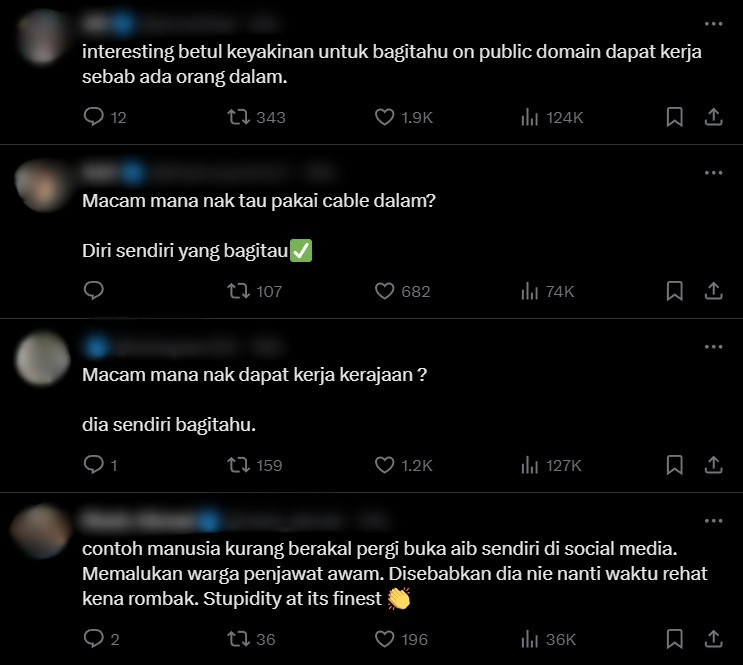Open more options on 'kerja kerajaan' tweet

[713, 346]
